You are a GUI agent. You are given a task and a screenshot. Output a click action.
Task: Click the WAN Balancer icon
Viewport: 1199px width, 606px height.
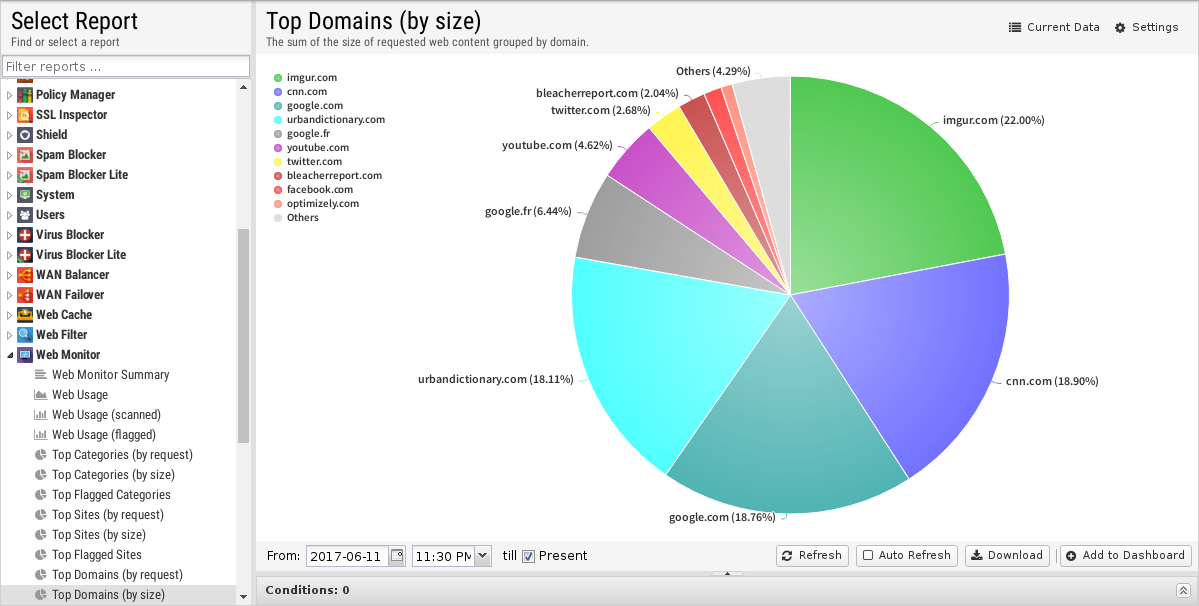tap(24, 274)
